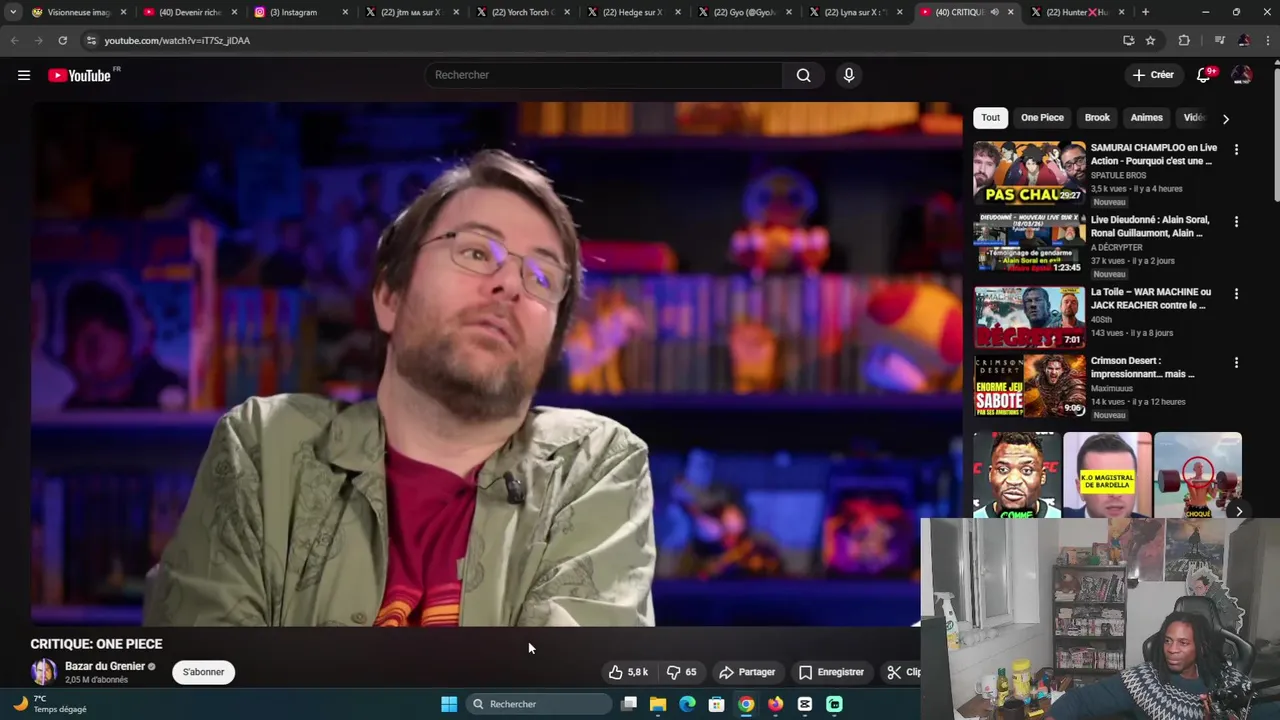The width and height of the screenshot is (1280, 720).
Task: Mute the playing CRITIQUE tab audio icon
Action: (994, 12)
